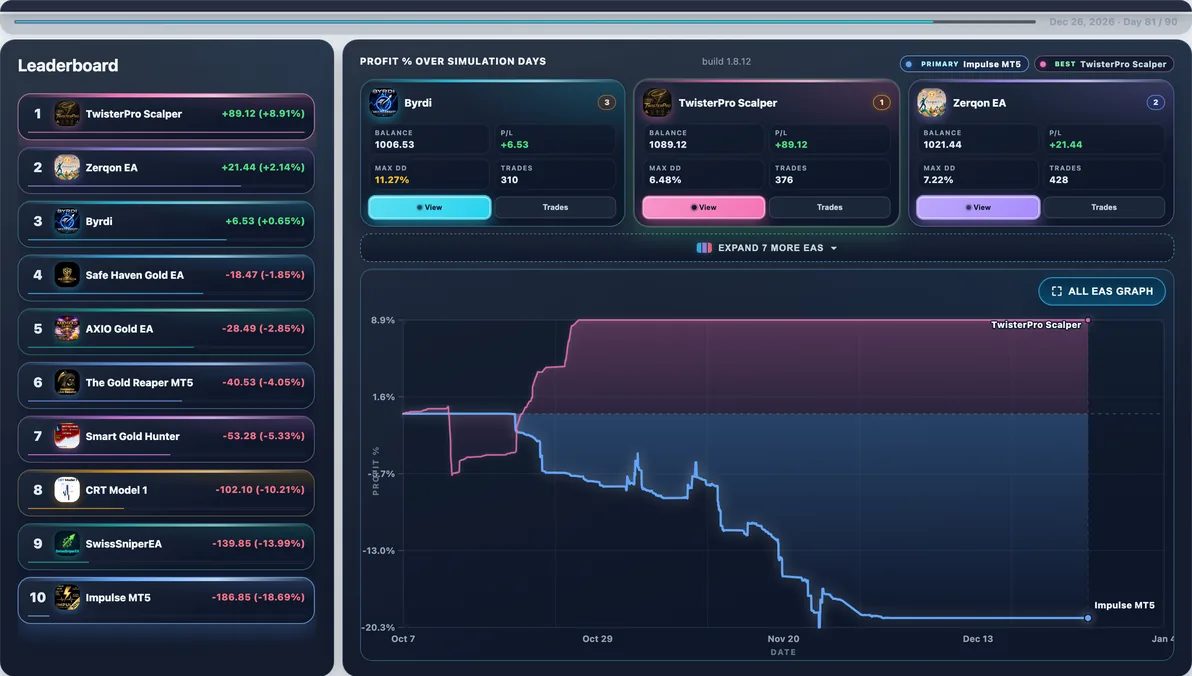Select leaderboard row 10 Impulse MT5
This screenshot has height=676, width=1192.
pyautogui.click(x=166, y=601)
